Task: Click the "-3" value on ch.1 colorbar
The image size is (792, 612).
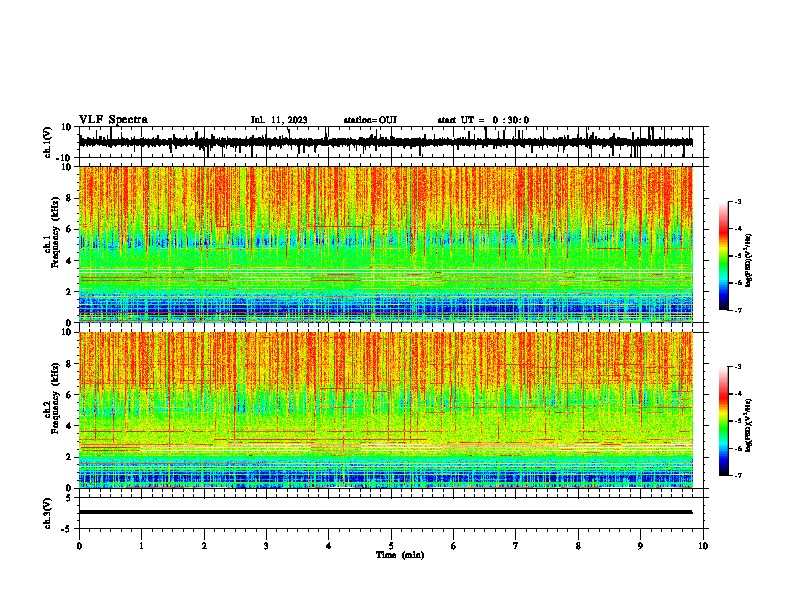Action: coord(738,202)
